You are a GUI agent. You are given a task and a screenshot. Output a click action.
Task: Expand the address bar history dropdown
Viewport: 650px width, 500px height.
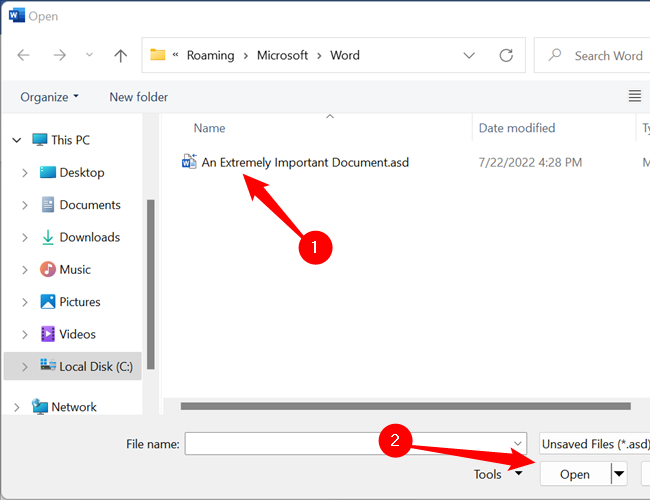469,55
